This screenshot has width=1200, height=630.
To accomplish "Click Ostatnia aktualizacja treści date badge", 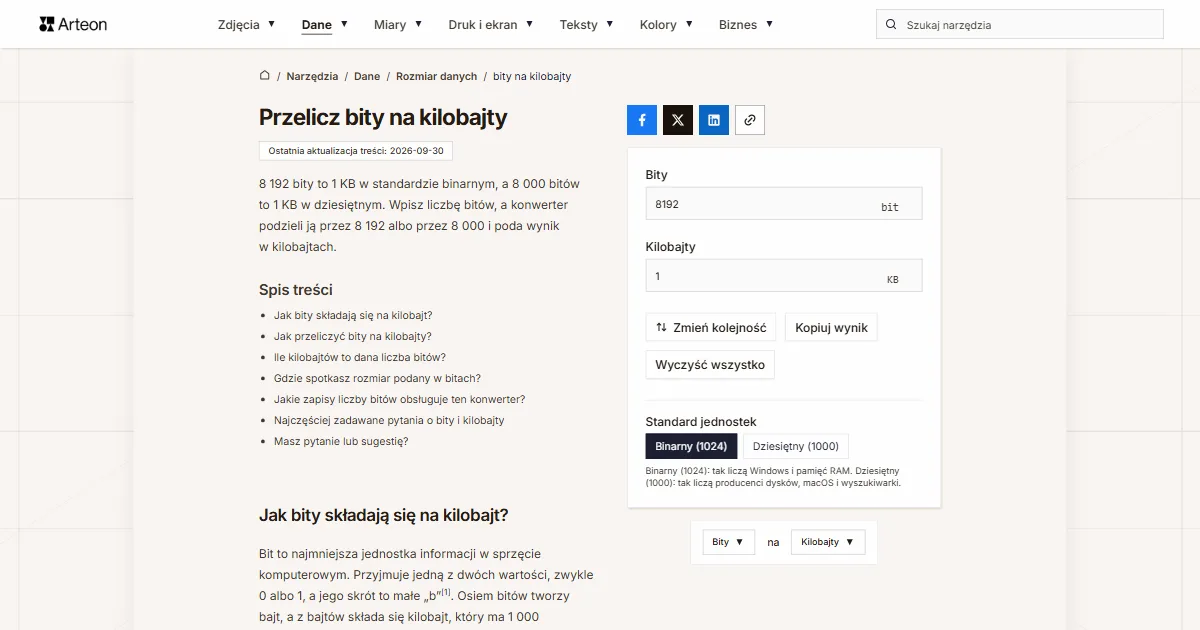I will coord(356,151).
